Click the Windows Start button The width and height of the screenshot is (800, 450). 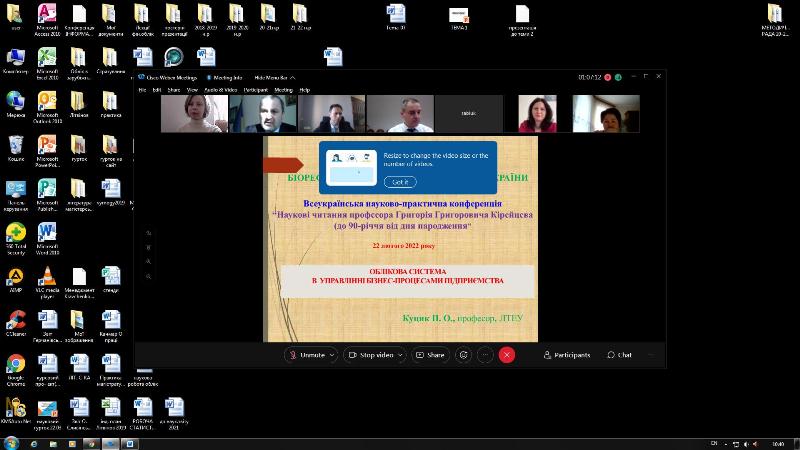point(12,443)
